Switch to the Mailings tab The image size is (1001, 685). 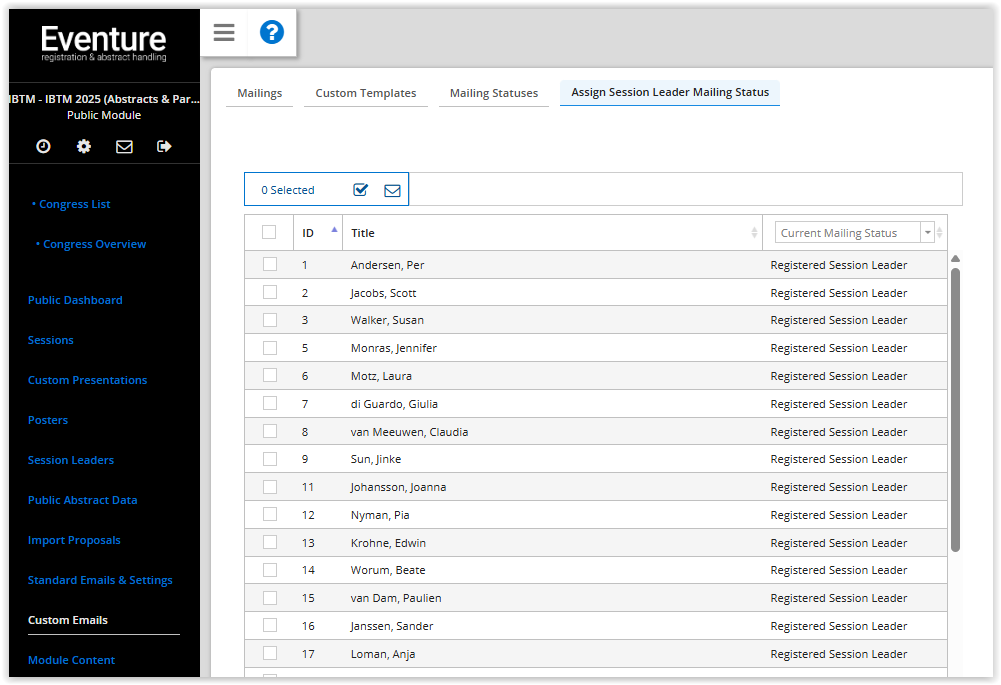(259, 93)
